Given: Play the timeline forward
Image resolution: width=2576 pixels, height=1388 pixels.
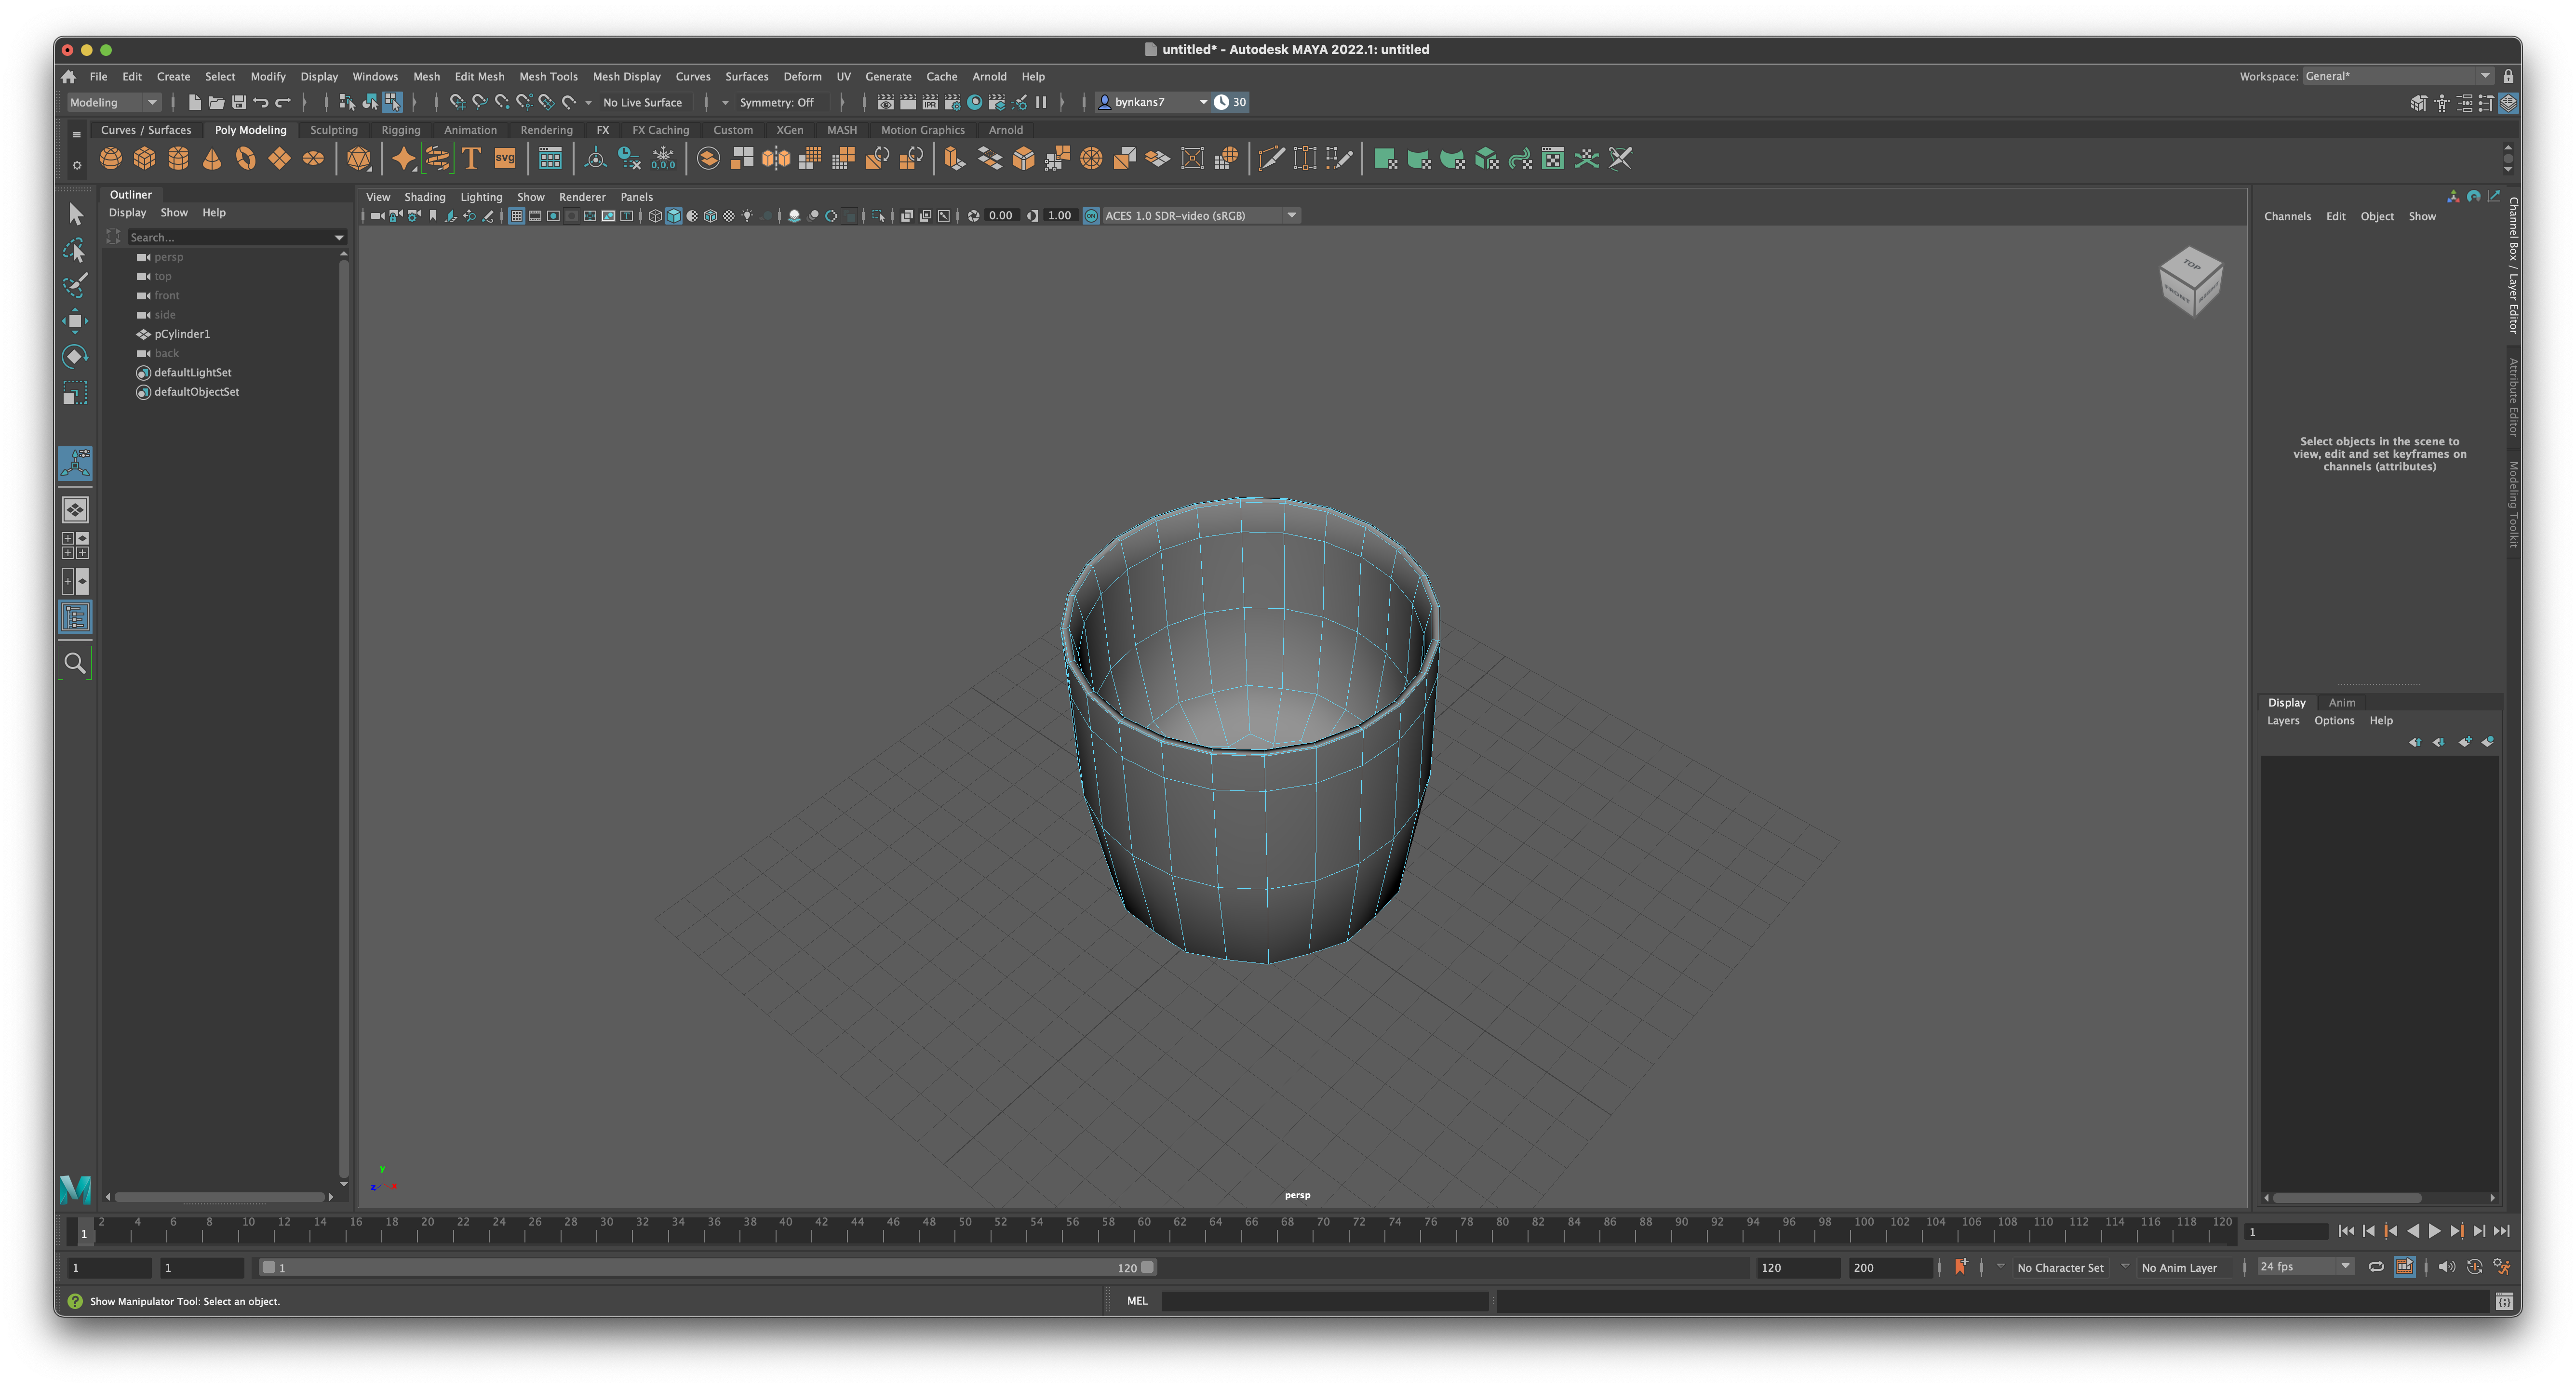Looking at the screenshot, I should pos(2435,1231).
